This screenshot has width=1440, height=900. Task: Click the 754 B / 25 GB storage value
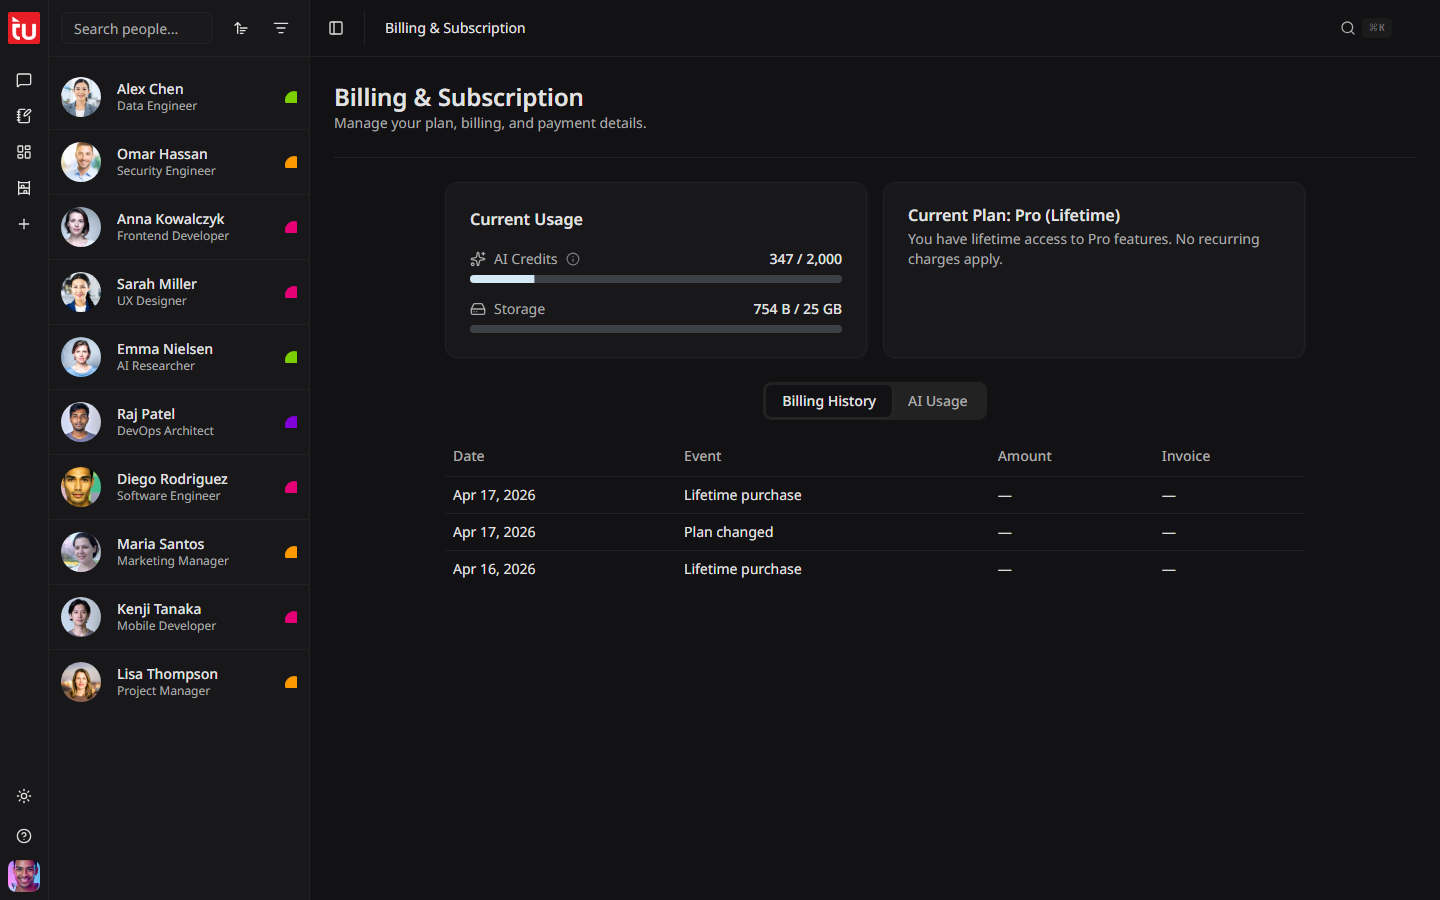[x=797, y=309]
